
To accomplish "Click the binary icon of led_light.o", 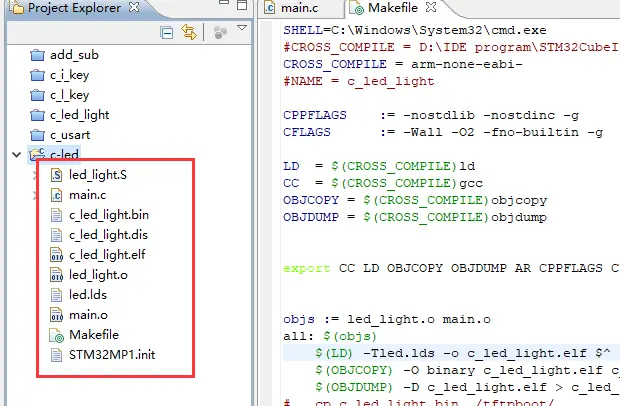I will [57, 275].
